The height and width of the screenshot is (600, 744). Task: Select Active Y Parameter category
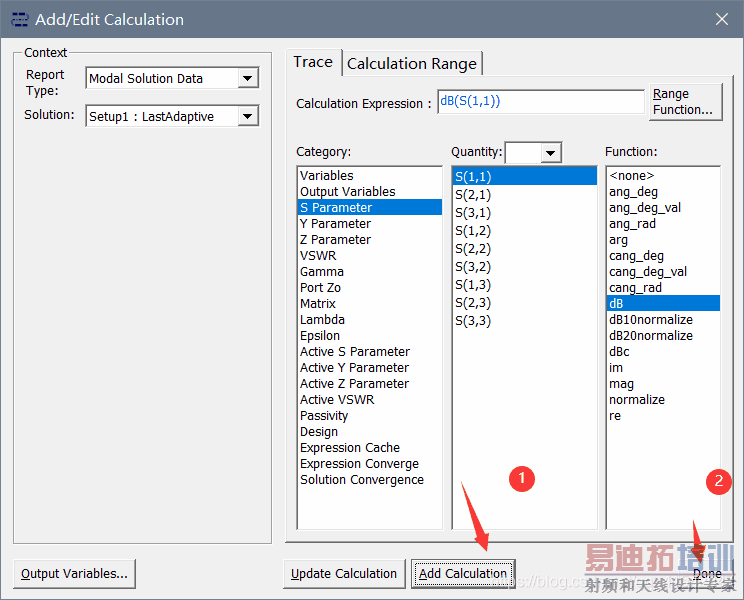[370, 368]
